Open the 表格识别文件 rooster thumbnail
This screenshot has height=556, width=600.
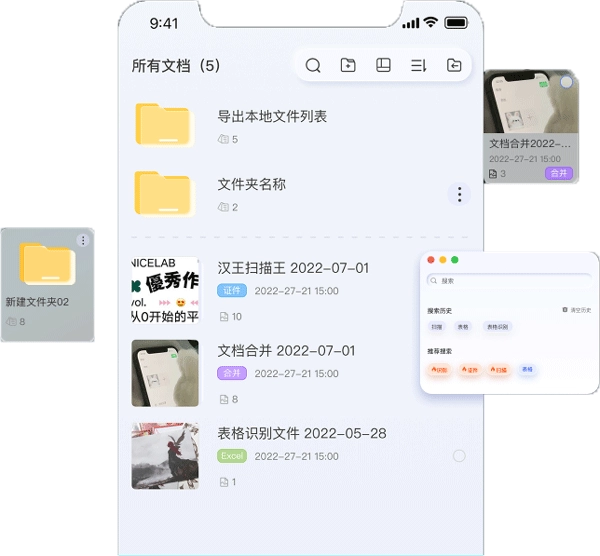[x=165, y=456]
